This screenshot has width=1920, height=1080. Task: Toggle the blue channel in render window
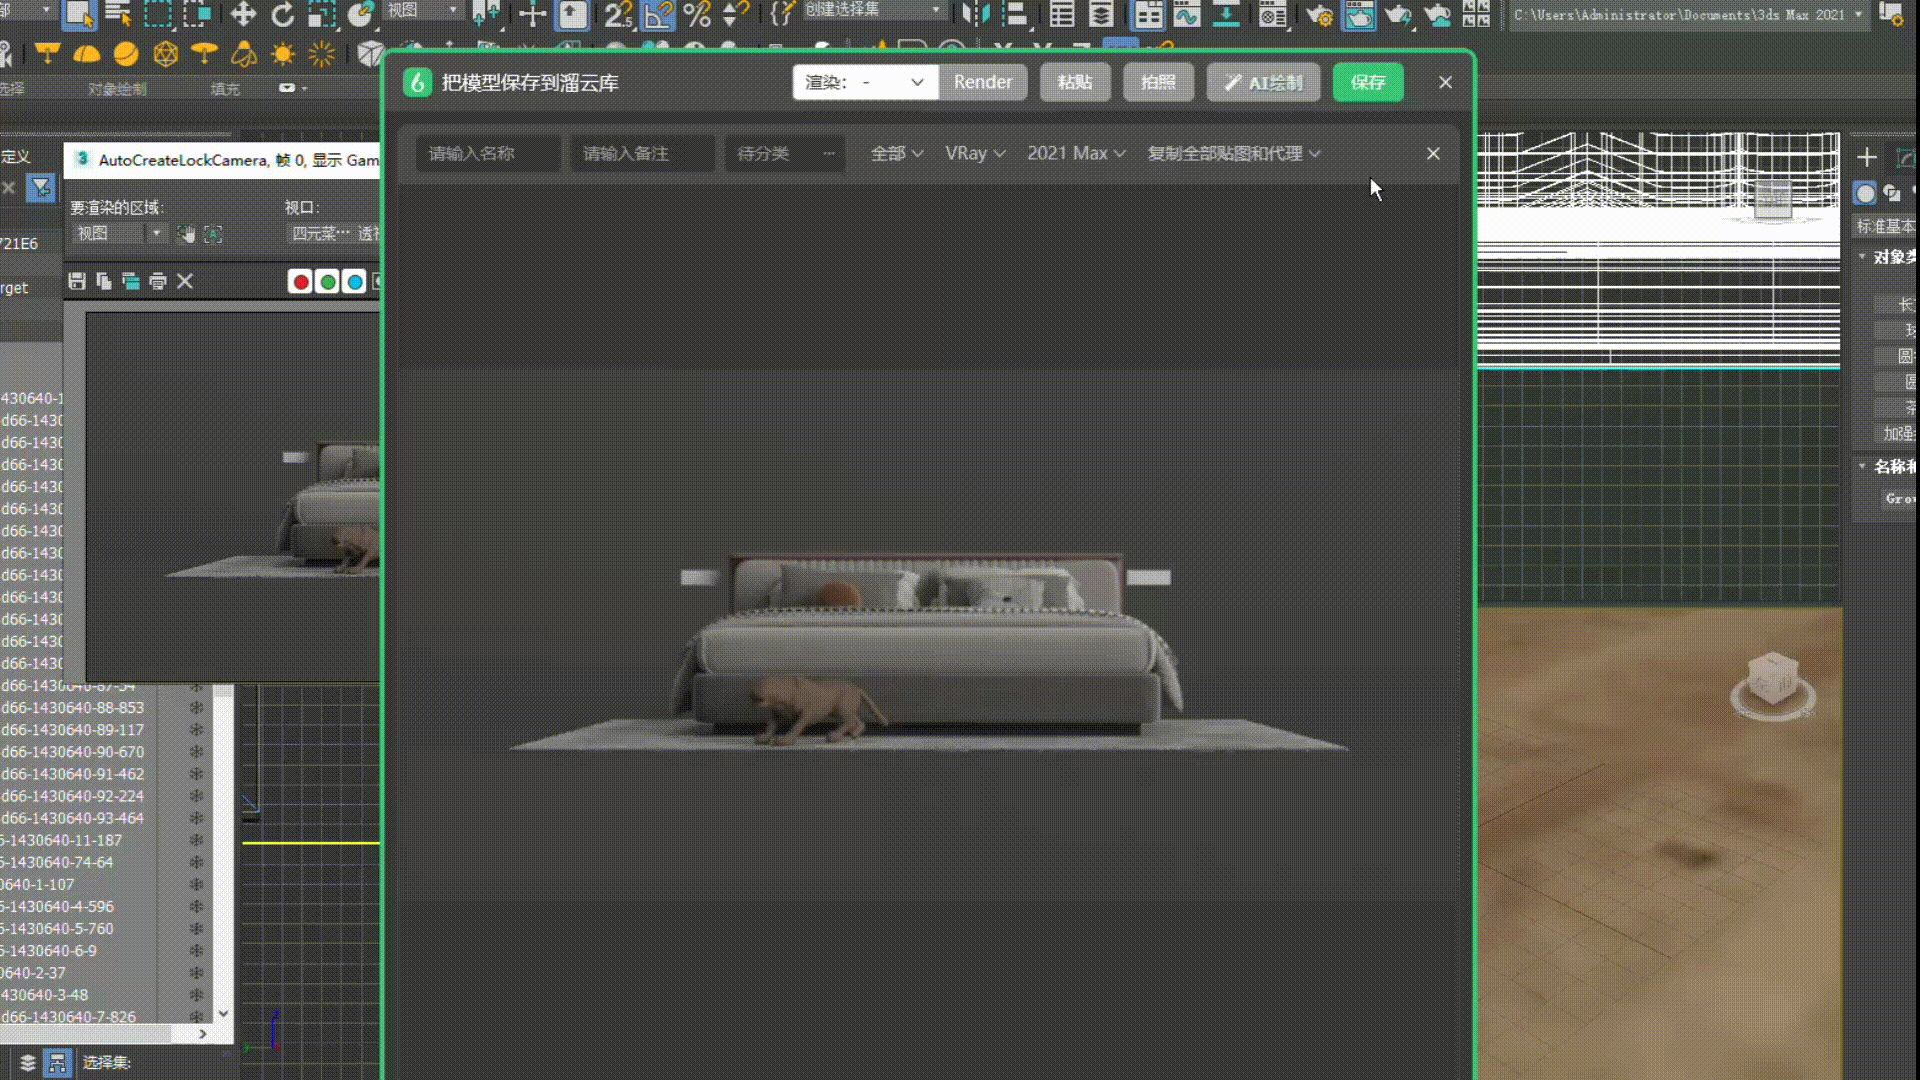pyautogui.click(x=354, y=282)
